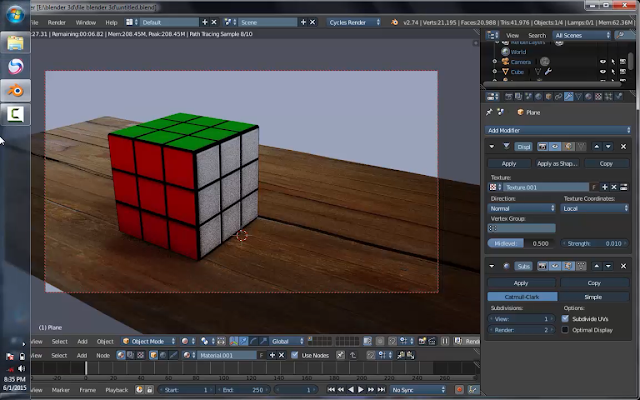Open the Object properties cube tab

point(549,97)
